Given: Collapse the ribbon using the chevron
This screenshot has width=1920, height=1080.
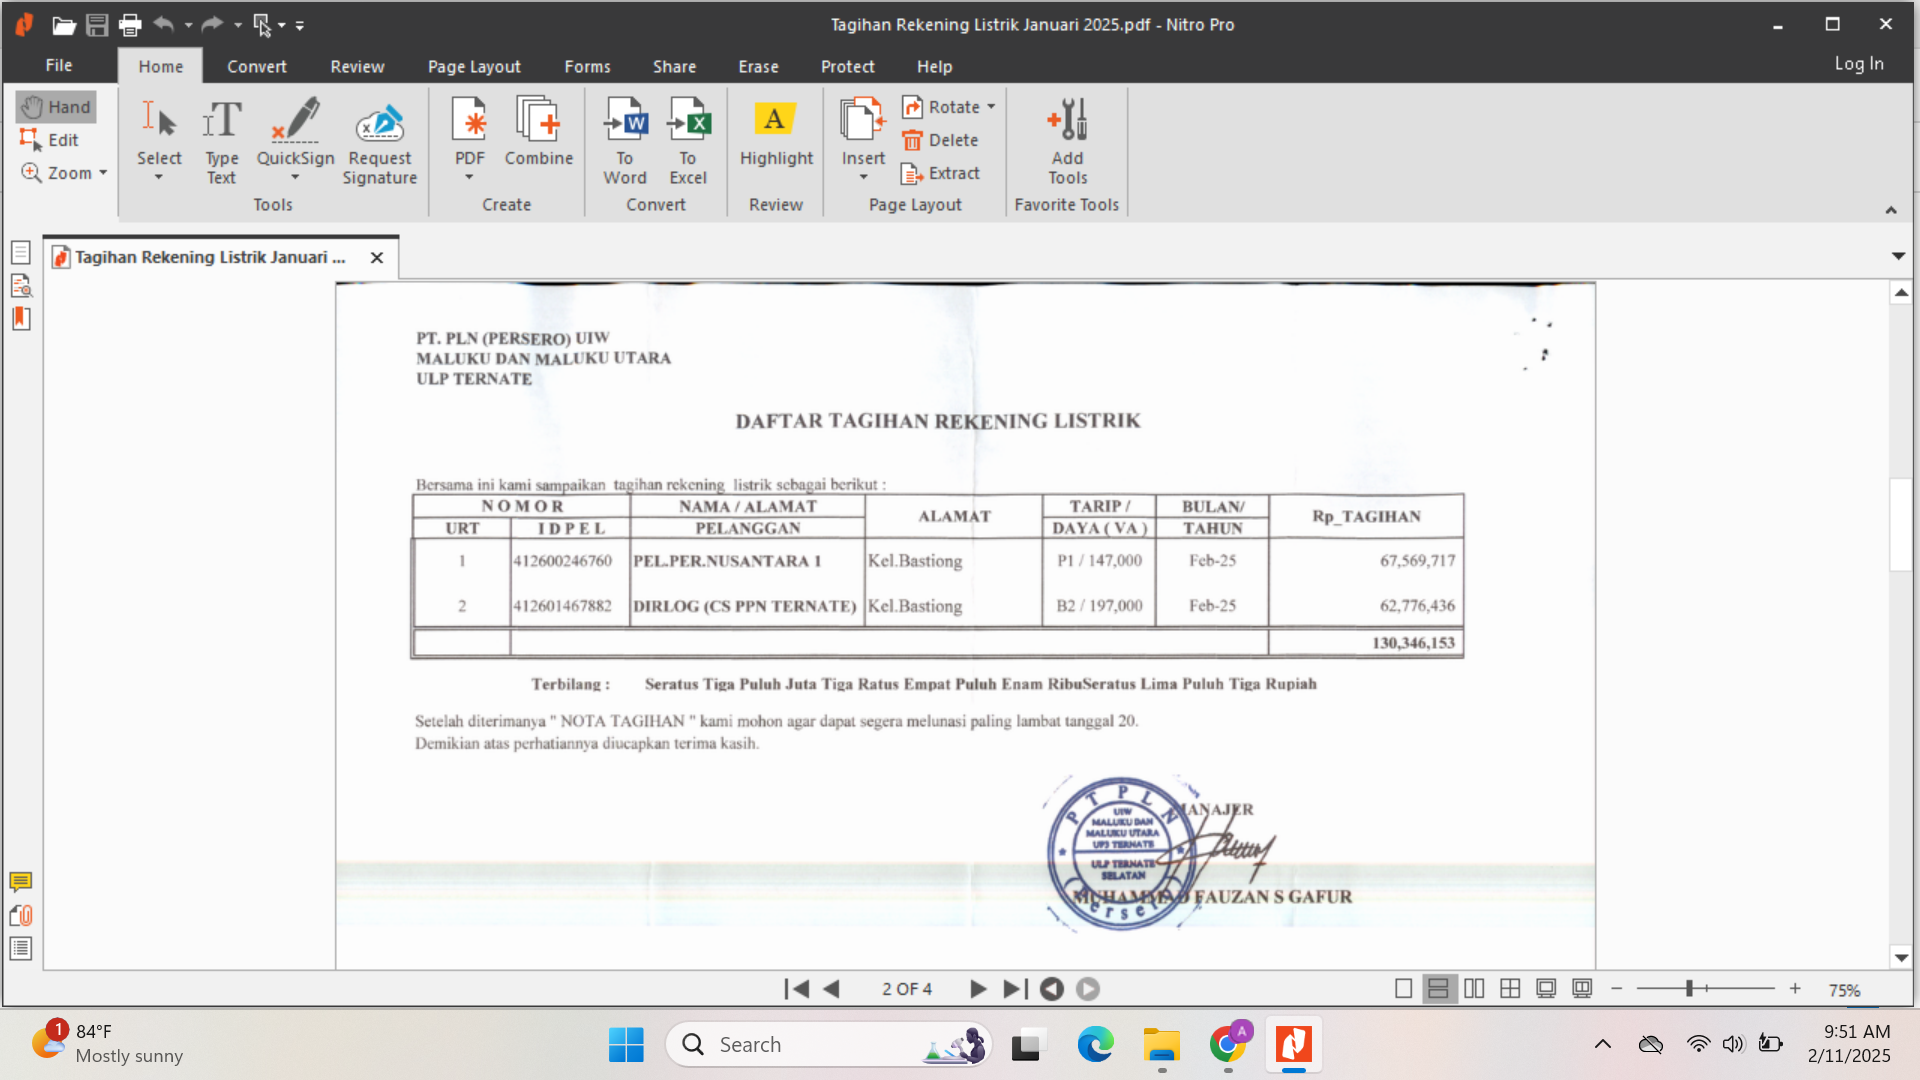Looking at the screenshot, I should [1890, 210].
